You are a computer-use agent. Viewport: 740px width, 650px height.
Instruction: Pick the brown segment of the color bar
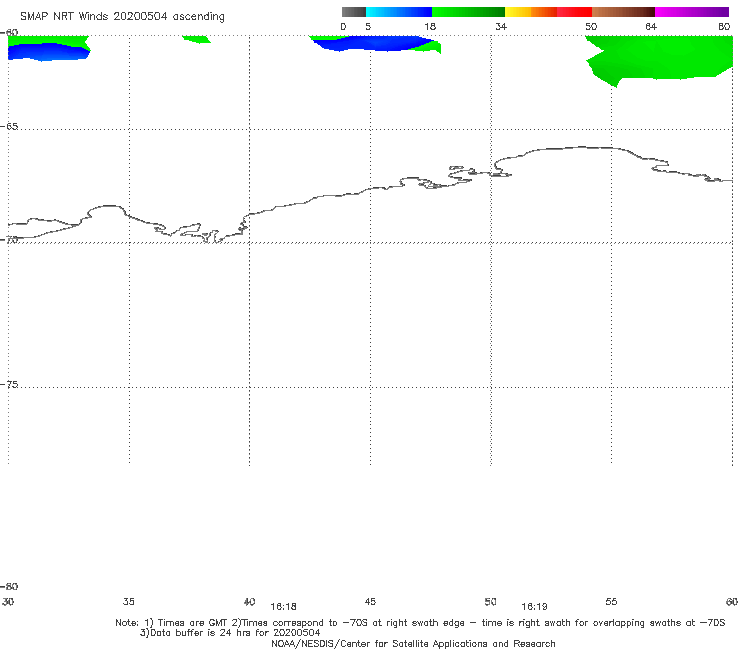click(x=623, y=12)
